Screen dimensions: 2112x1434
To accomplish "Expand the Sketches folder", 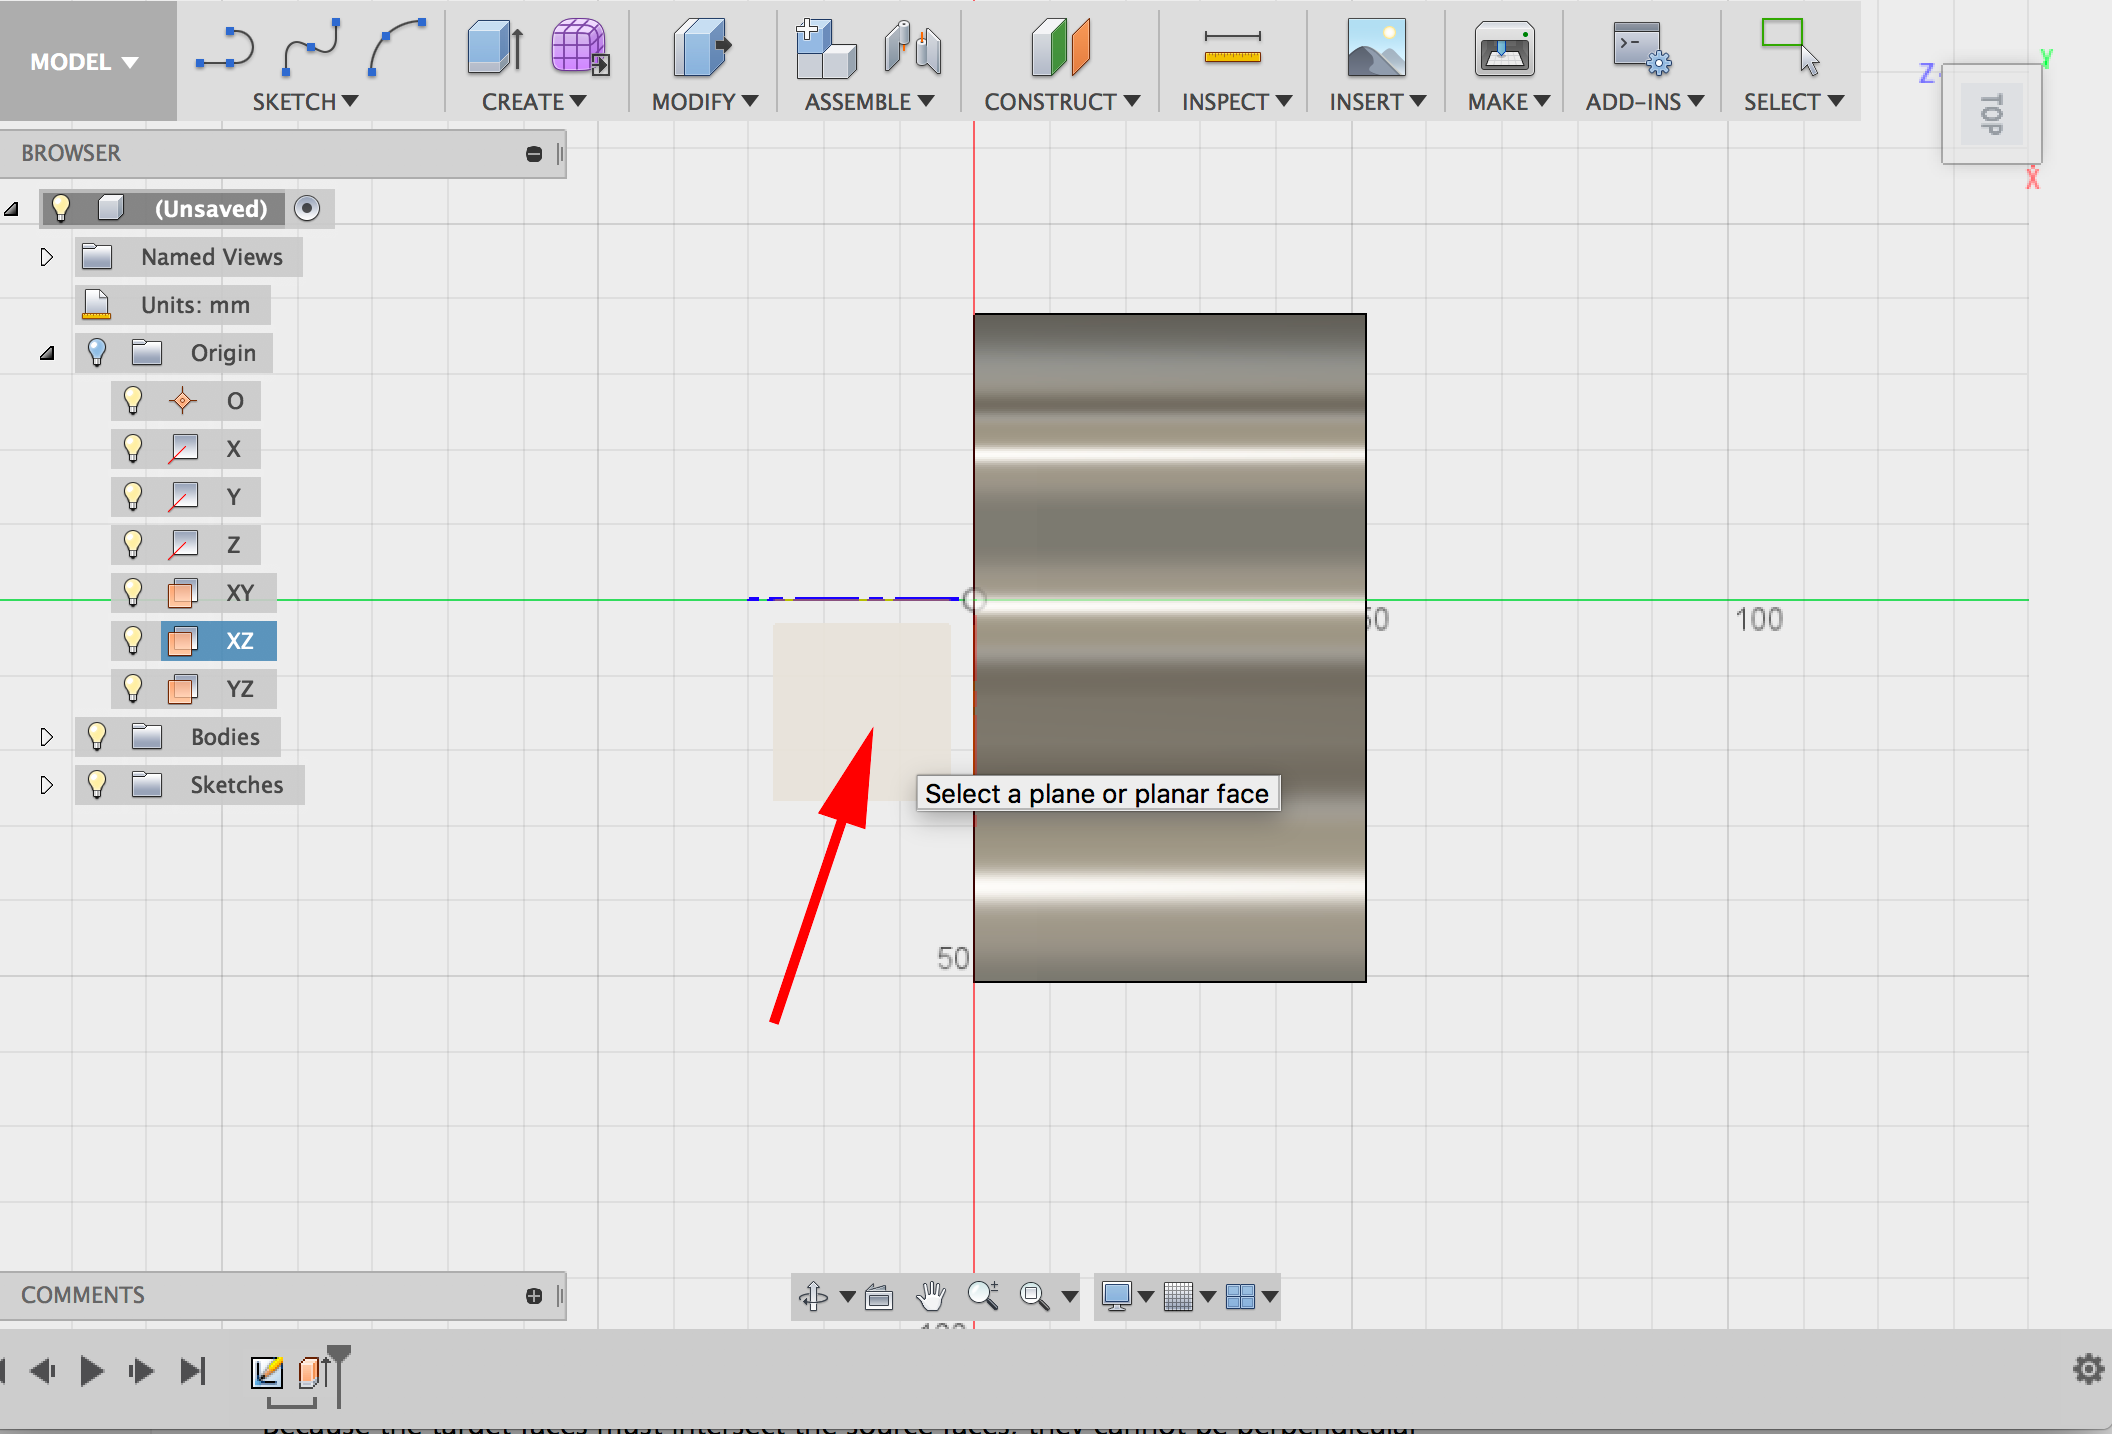I will [46, 785].
